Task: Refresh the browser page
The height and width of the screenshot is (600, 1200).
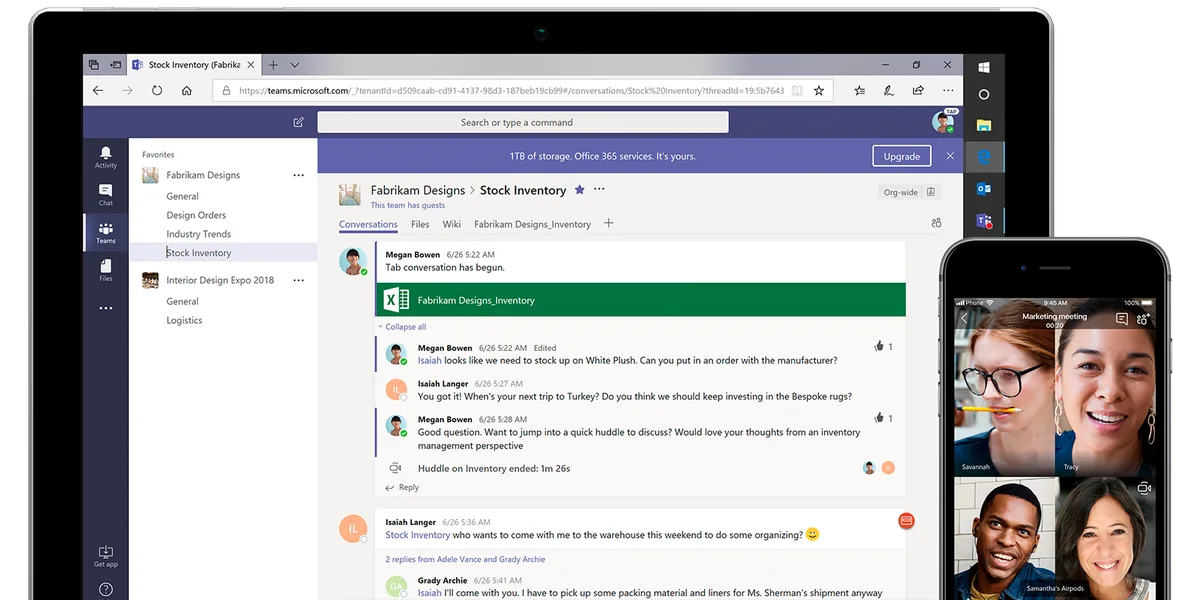Action: tap(157, 90)
